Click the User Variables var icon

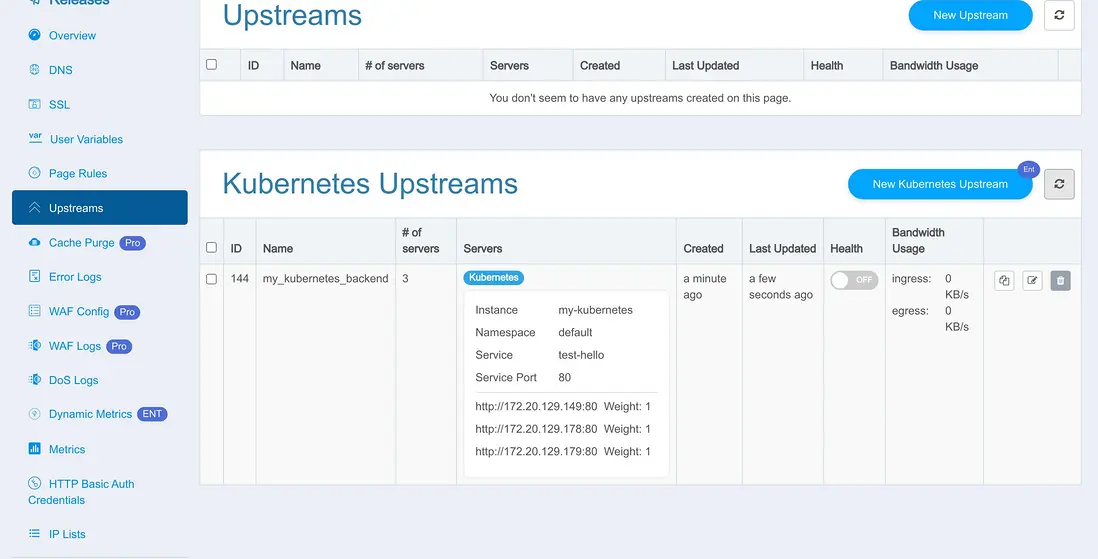tap(35, 138)
